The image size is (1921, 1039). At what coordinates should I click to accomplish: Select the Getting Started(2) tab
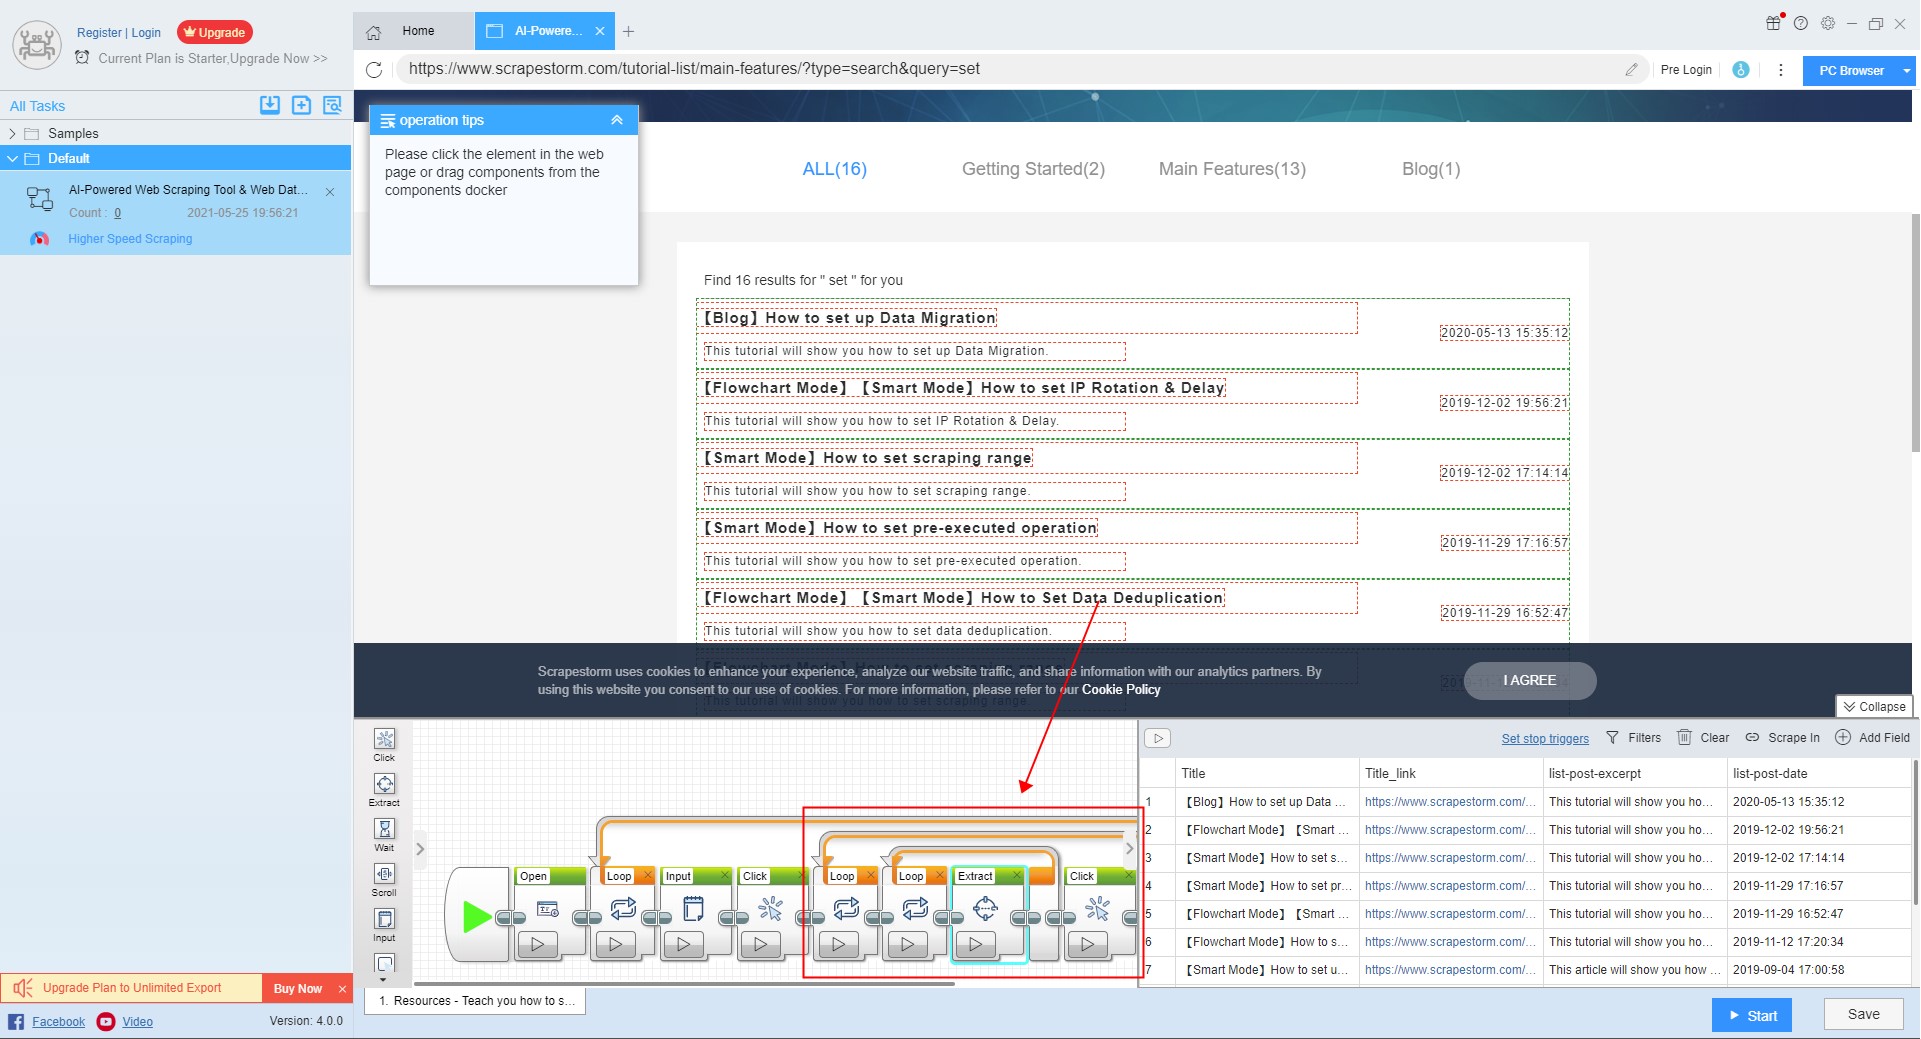pos(1033,169)
